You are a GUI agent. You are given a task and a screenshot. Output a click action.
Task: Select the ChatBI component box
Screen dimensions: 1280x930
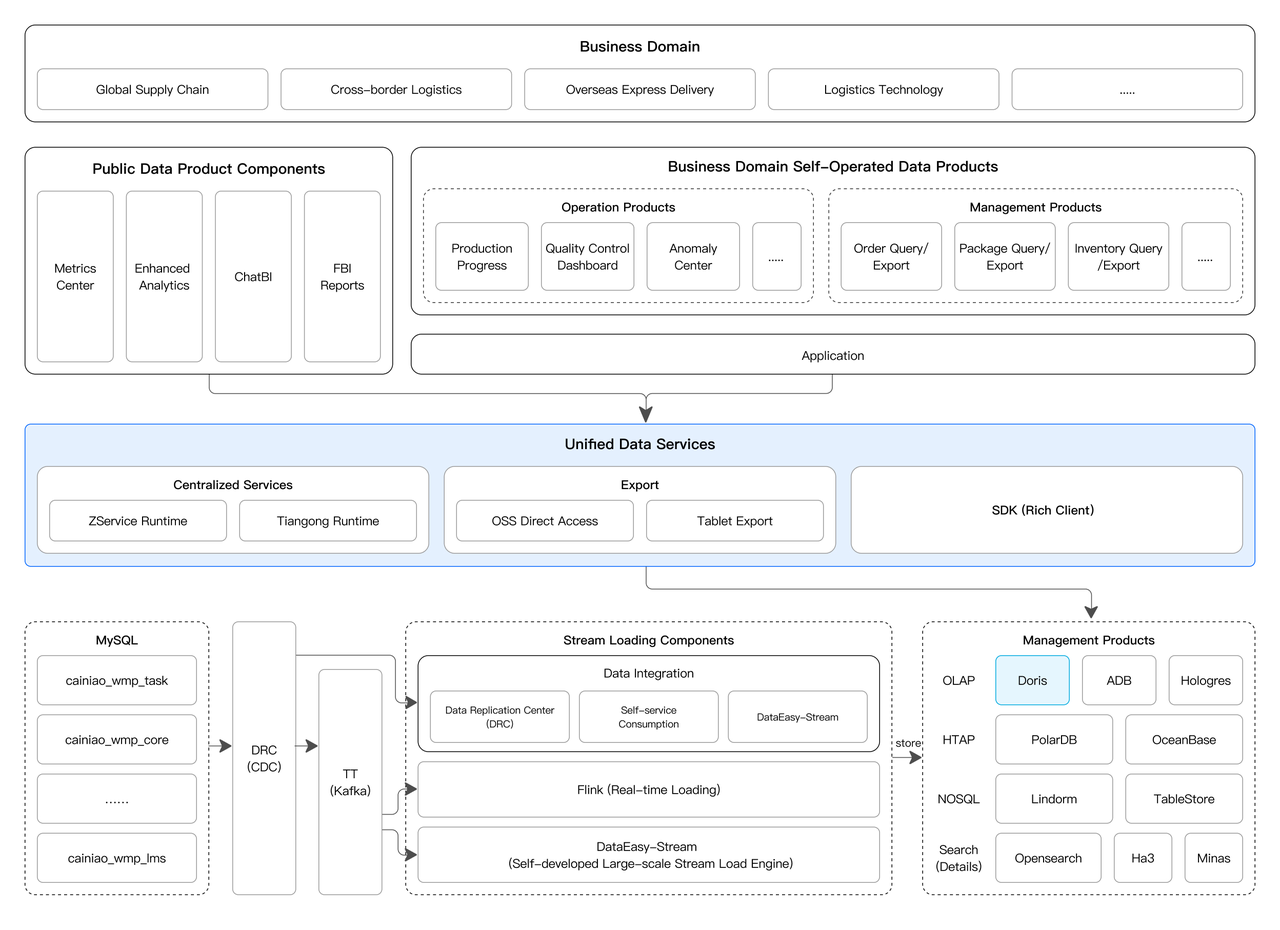click(253, 277)
